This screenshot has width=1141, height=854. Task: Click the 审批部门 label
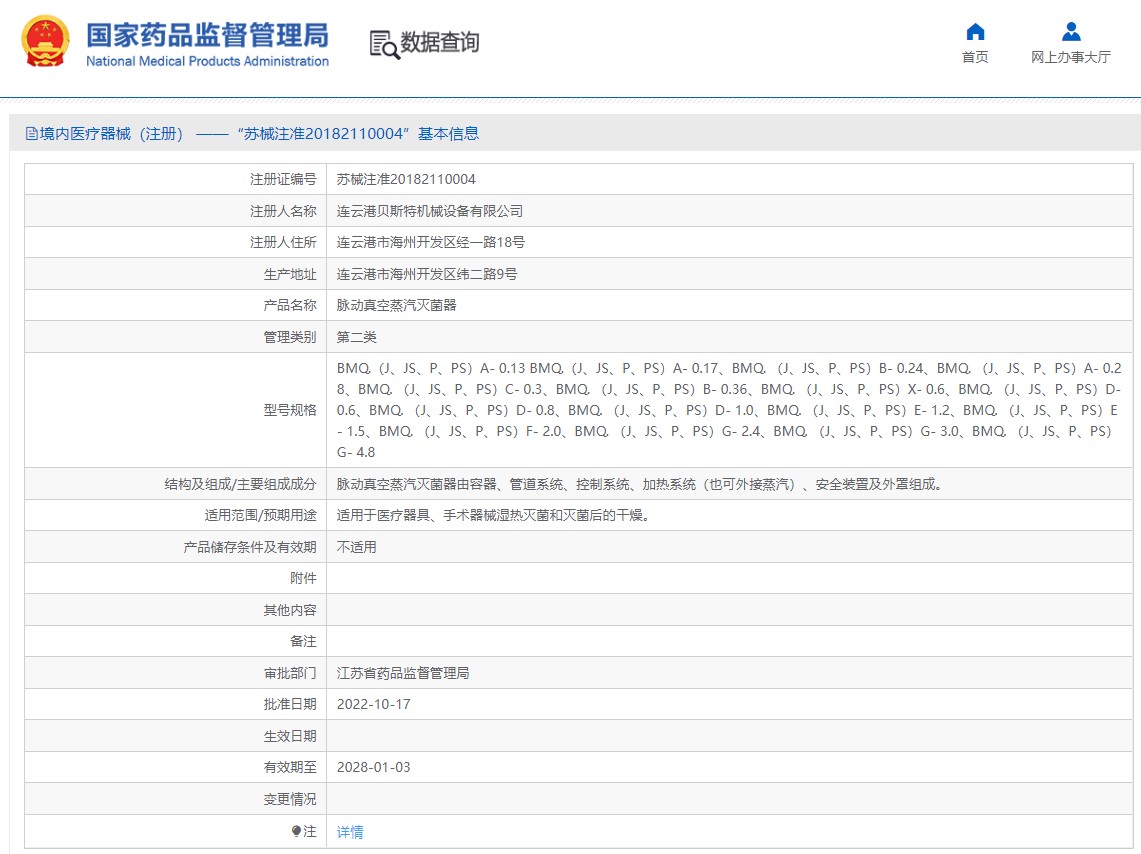pyautogui.click(x=290, y=673)
